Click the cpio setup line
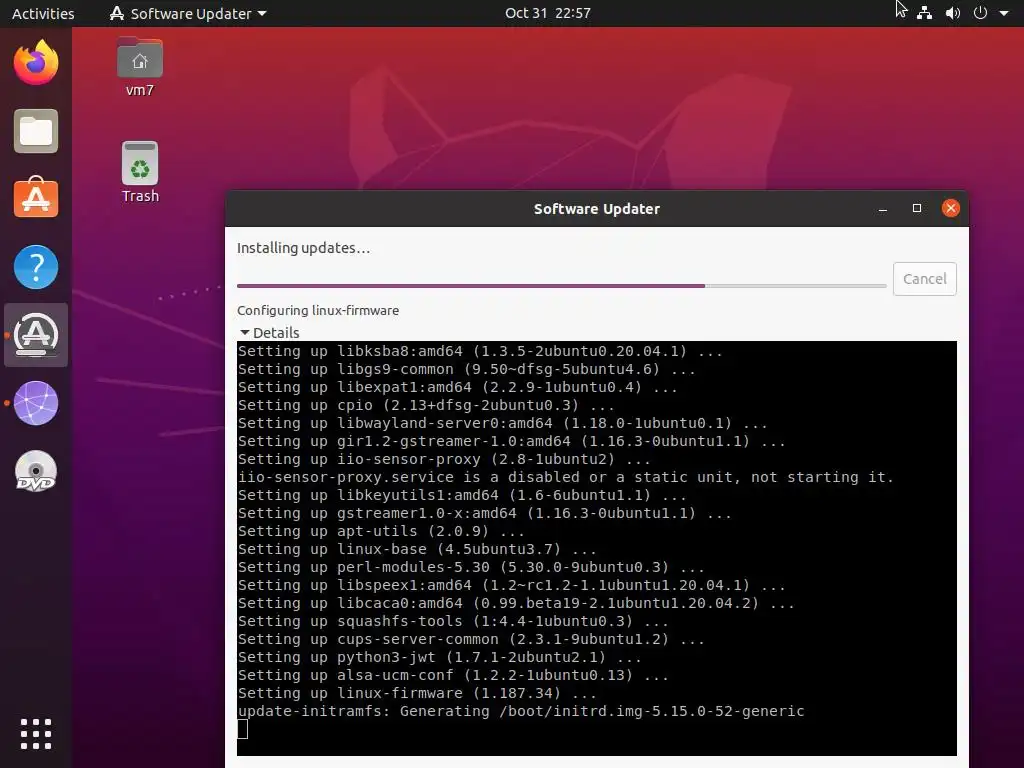Viewport: 1024px width, 768px height. coord(426,406)
